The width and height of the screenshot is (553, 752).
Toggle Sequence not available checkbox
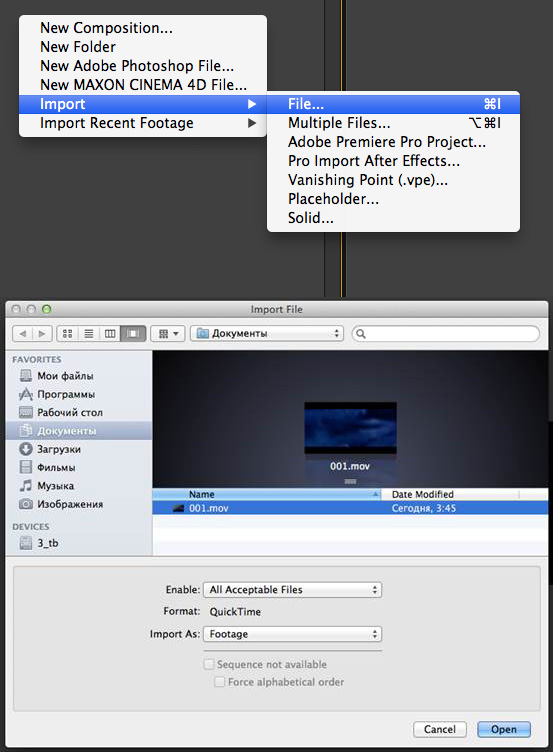(x=209, y=664)
